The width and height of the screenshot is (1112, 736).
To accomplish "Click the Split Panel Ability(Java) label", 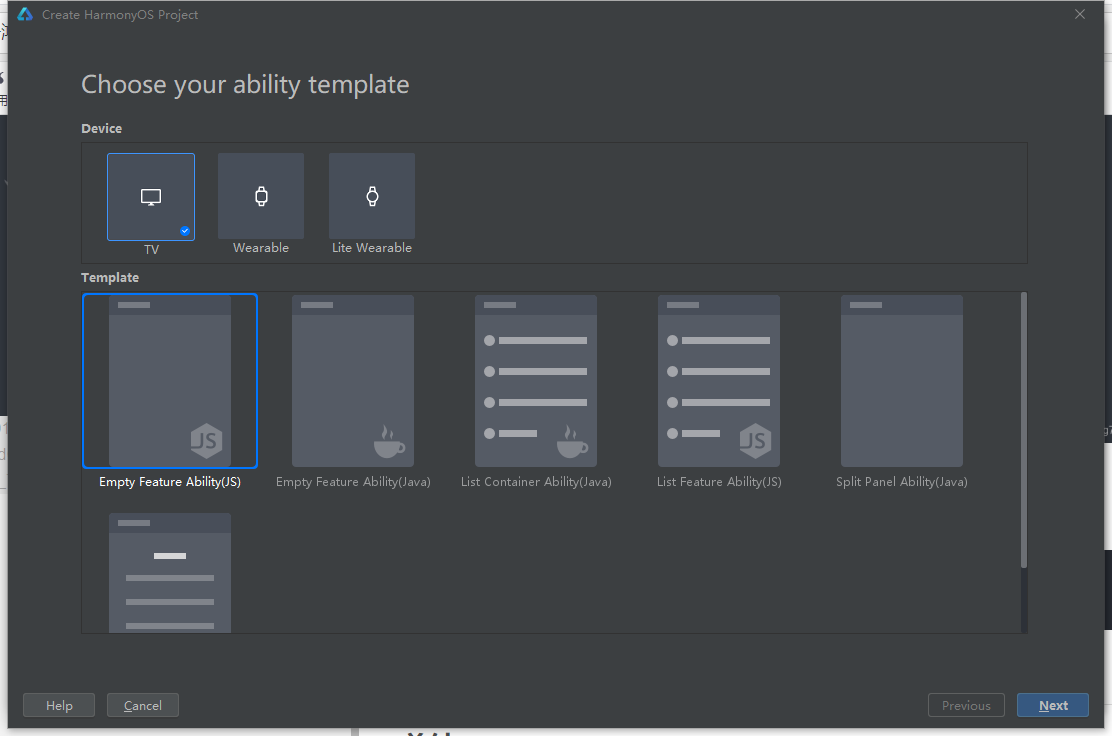I will click(901, 482).
